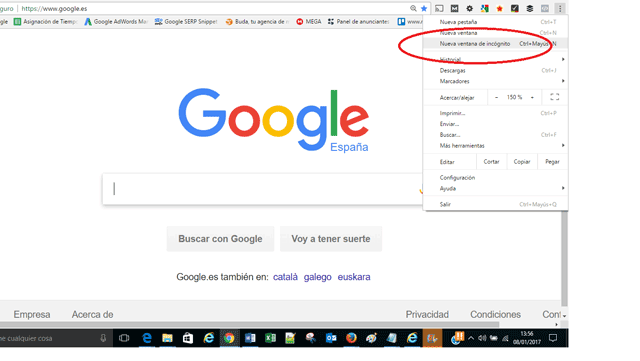640x361 pixels.
Task: Open Microsoft Edge from taskbar
Action: 147,338
